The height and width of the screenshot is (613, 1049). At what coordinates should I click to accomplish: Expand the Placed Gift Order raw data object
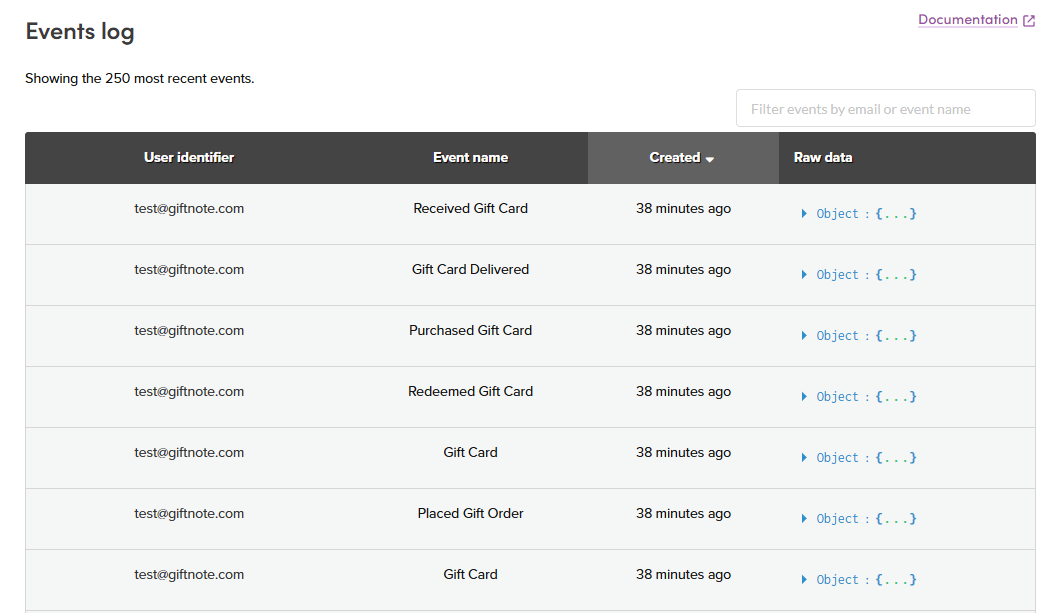[804, 518]
